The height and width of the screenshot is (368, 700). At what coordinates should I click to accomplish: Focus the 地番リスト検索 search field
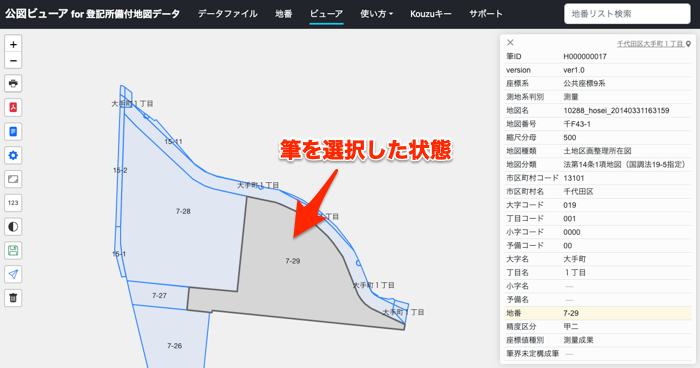[627, 14]
